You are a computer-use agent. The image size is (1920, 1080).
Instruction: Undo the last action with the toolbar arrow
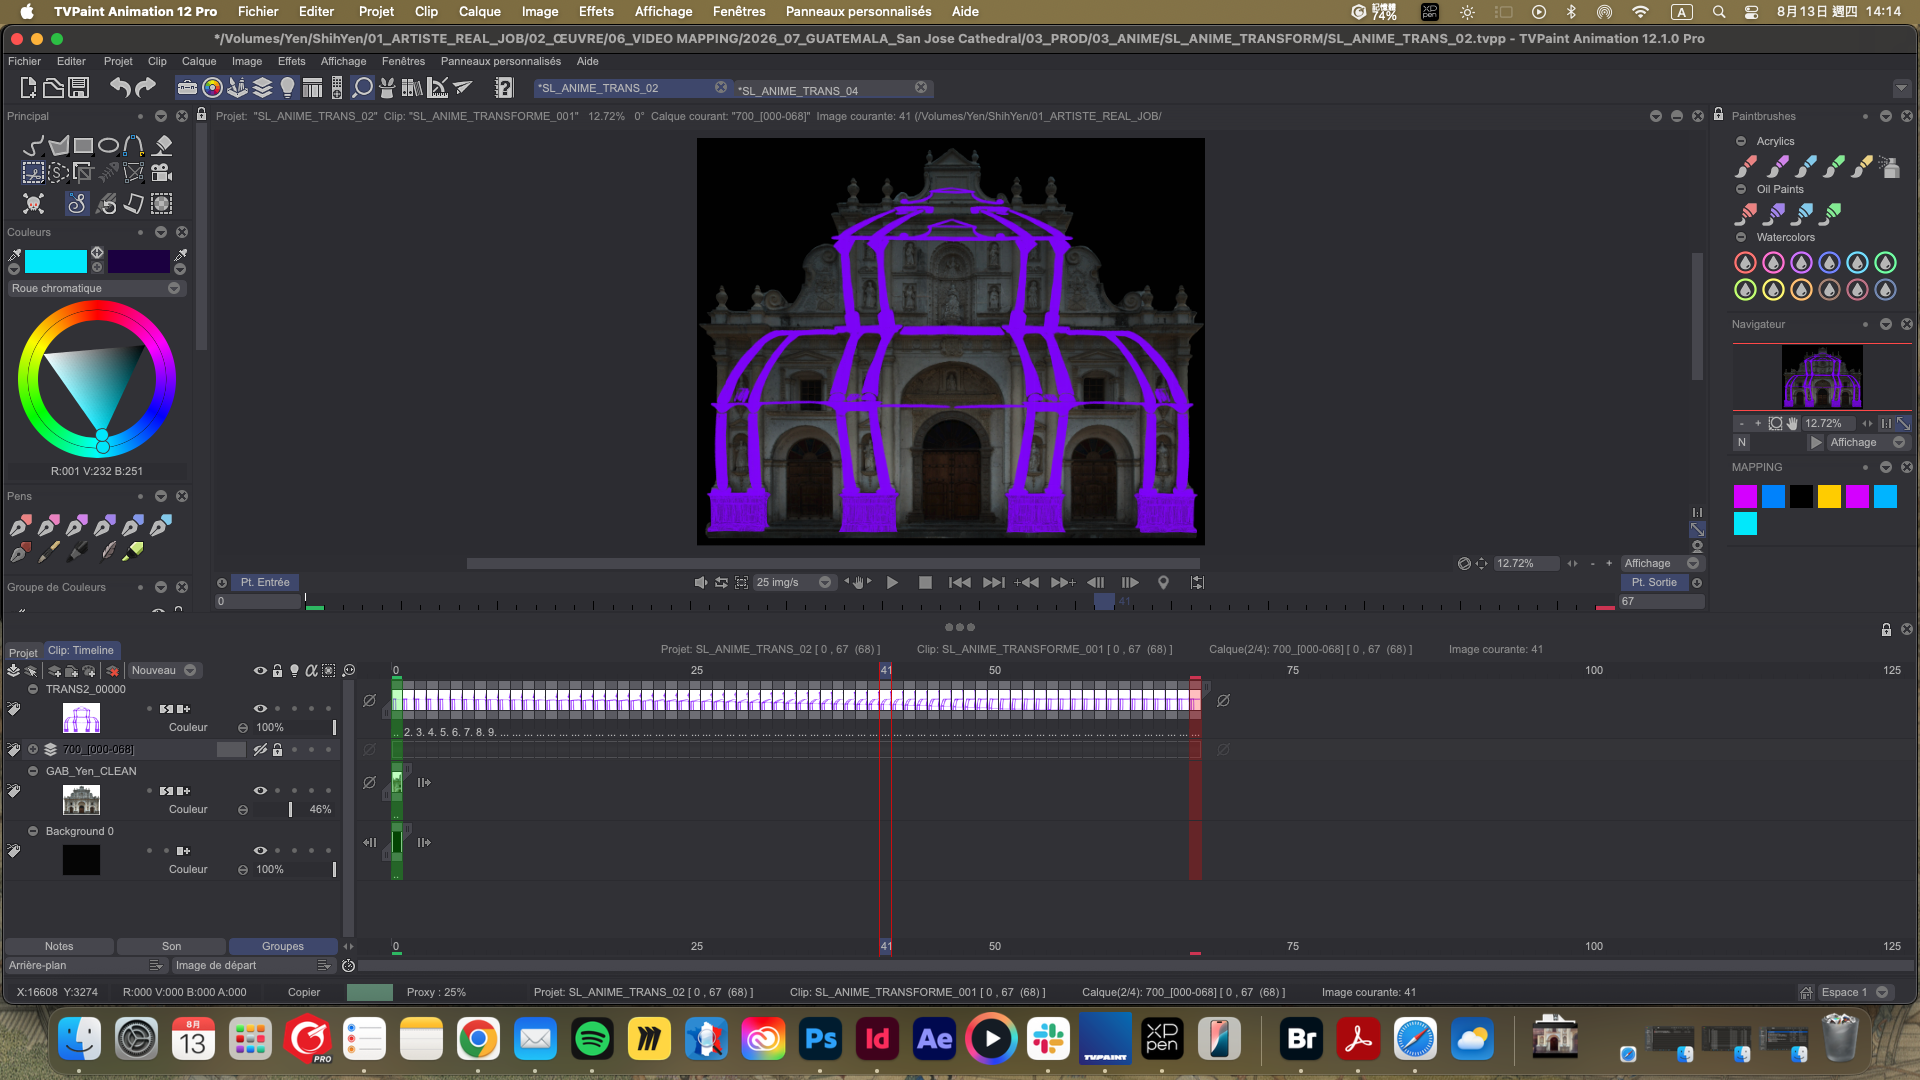(120, 88)
